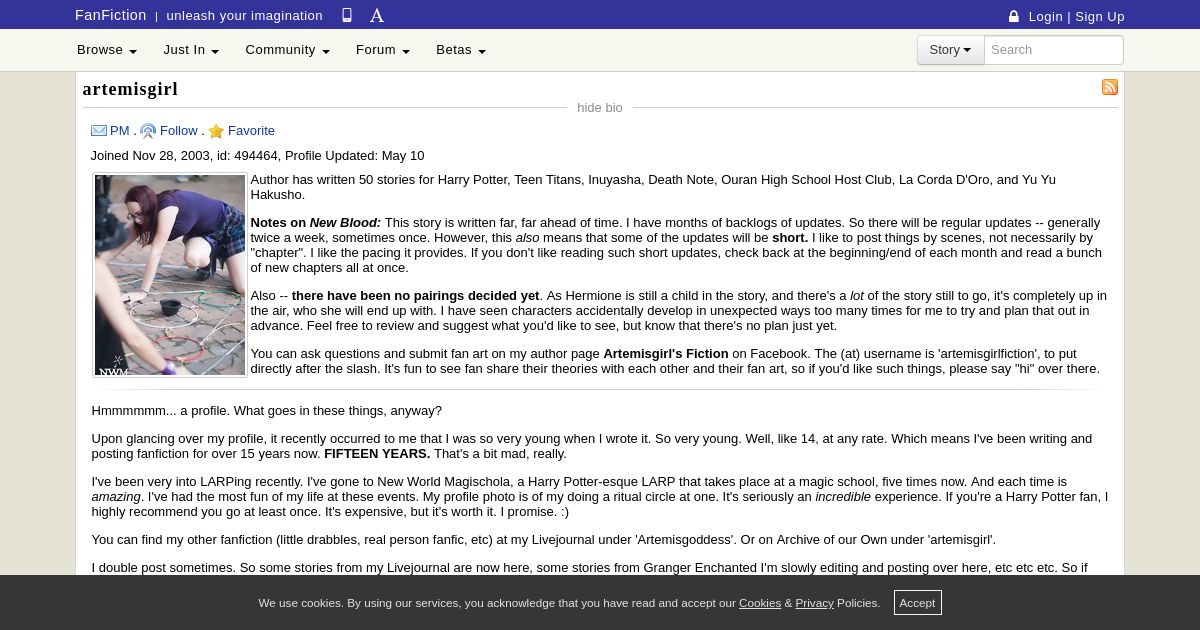Go to FanFiction home link
Screen dimensions: 1200x630
pyautogui.click(x=111, y=15)
